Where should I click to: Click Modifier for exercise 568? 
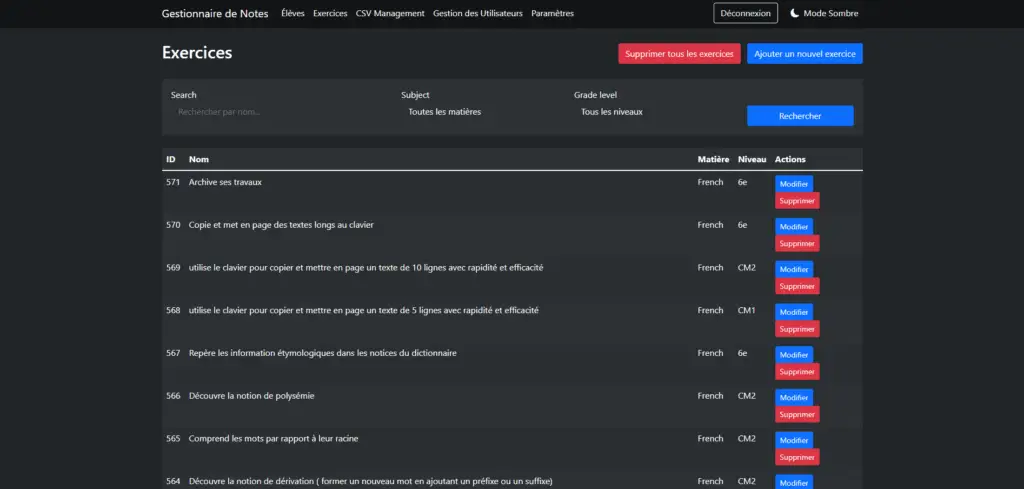pyautogui.click(x=794, y=312)
